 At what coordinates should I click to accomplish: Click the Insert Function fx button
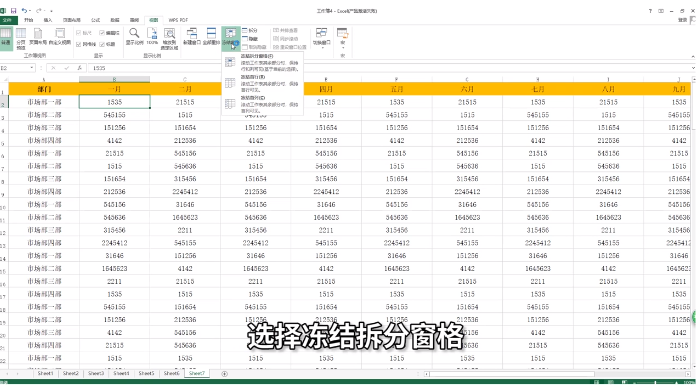pos(79,68)
